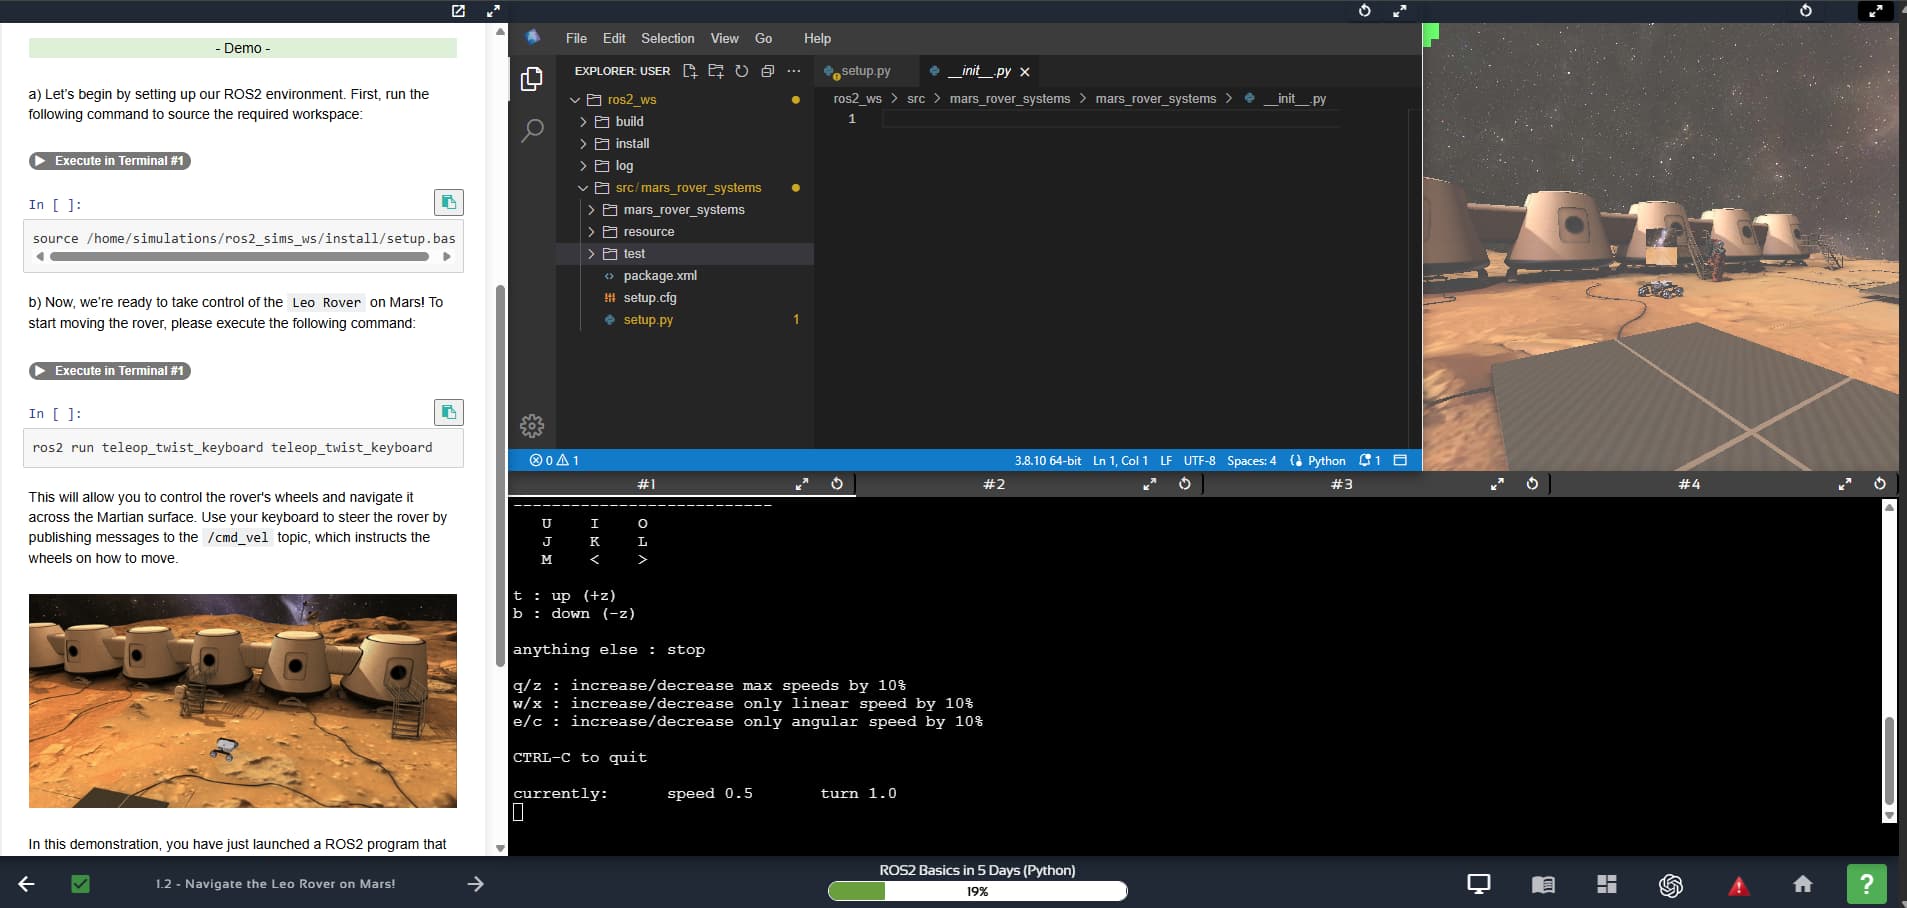Open the home icon in bottom bar
Screen dimensions: 1907x908
(x=1802, y=884)
